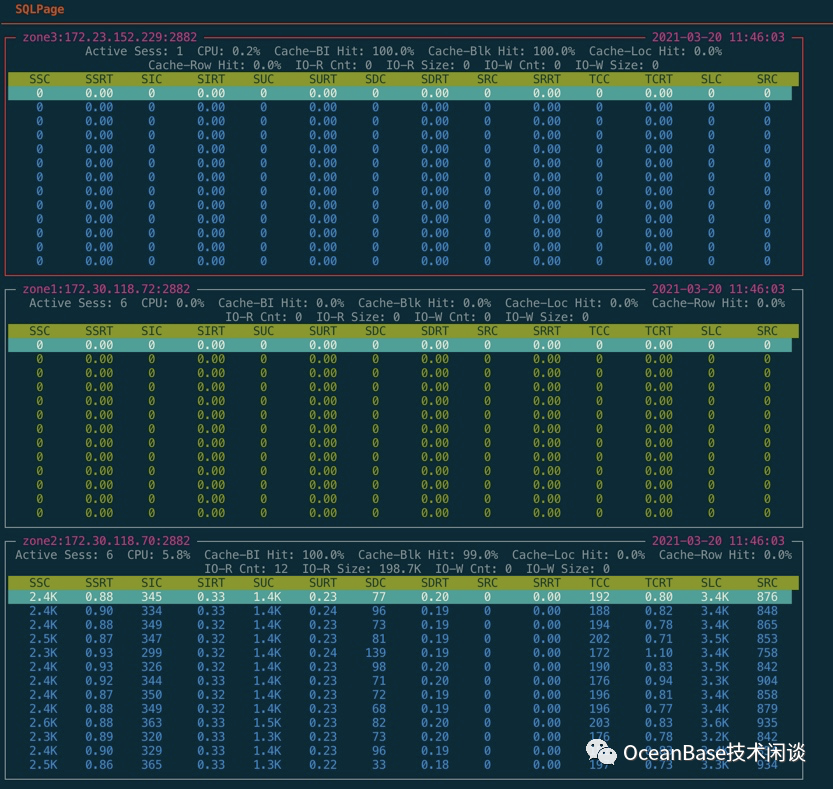The image size is (833, 789).
Task: Click the timestamp in the zone2 panel header
Action: (x=718, y=541)
